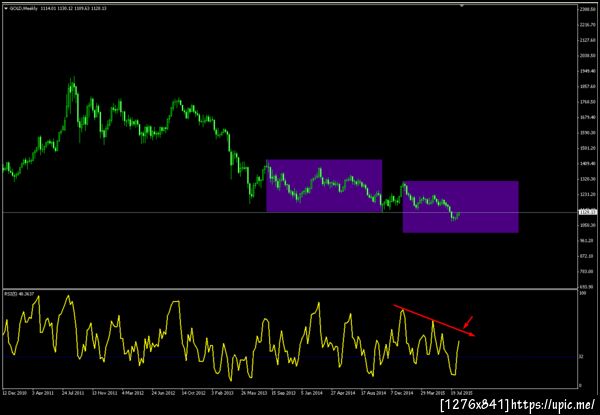This screenshot has height=415, width=600.
Task: Click the 15 Sep 2013 date label
Action: click(x=284, y=393)
